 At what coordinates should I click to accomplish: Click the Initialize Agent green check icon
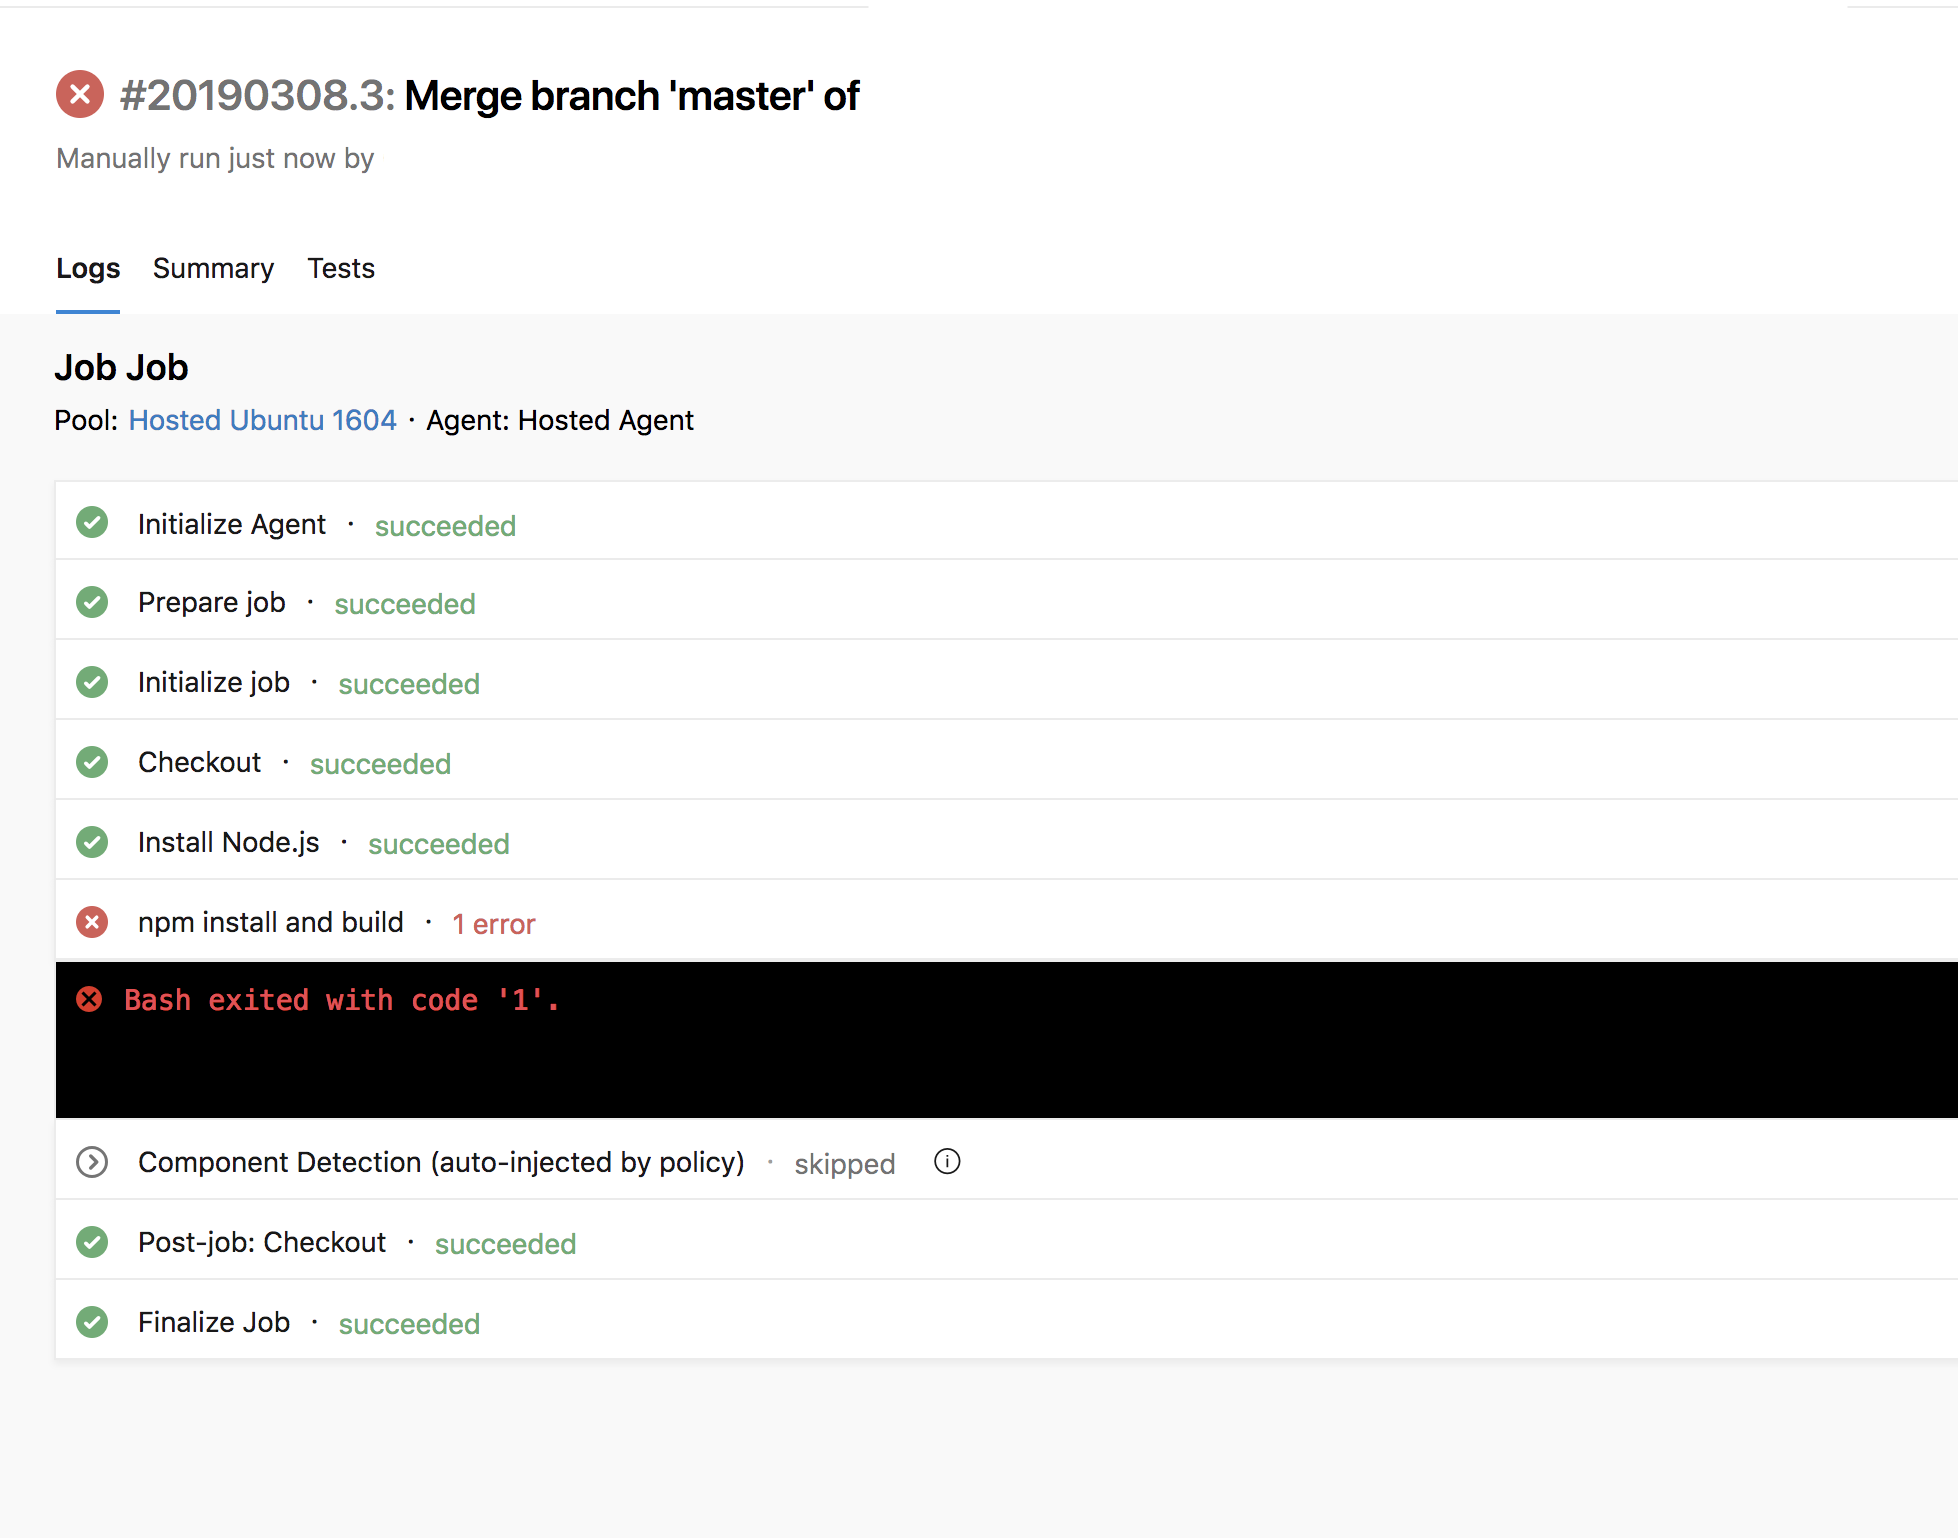[x=92, y=523]
